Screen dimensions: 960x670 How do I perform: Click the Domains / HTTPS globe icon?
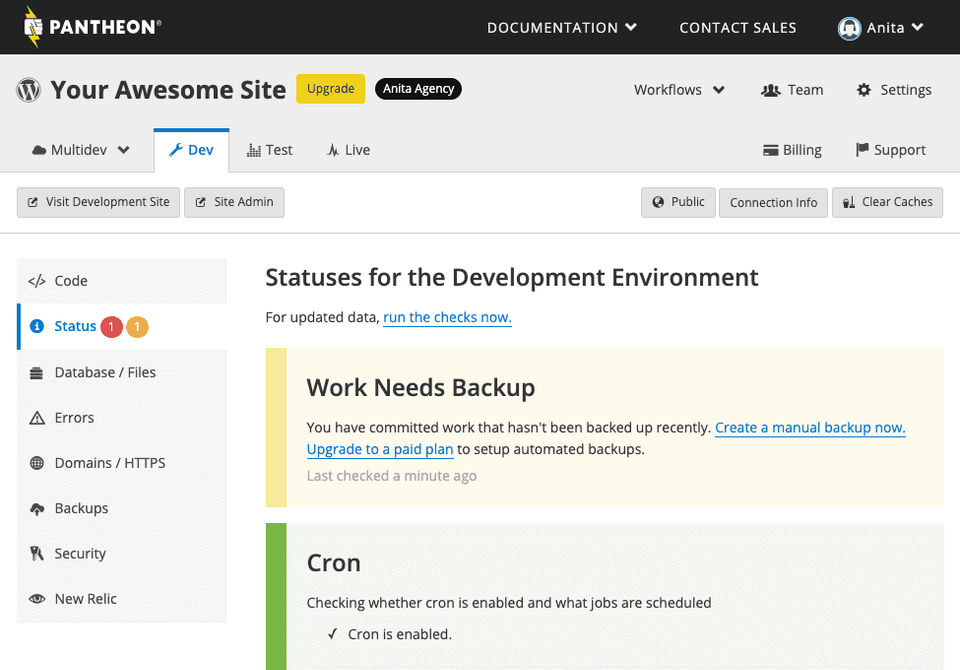pyautogui.click(x=37, y=463)
